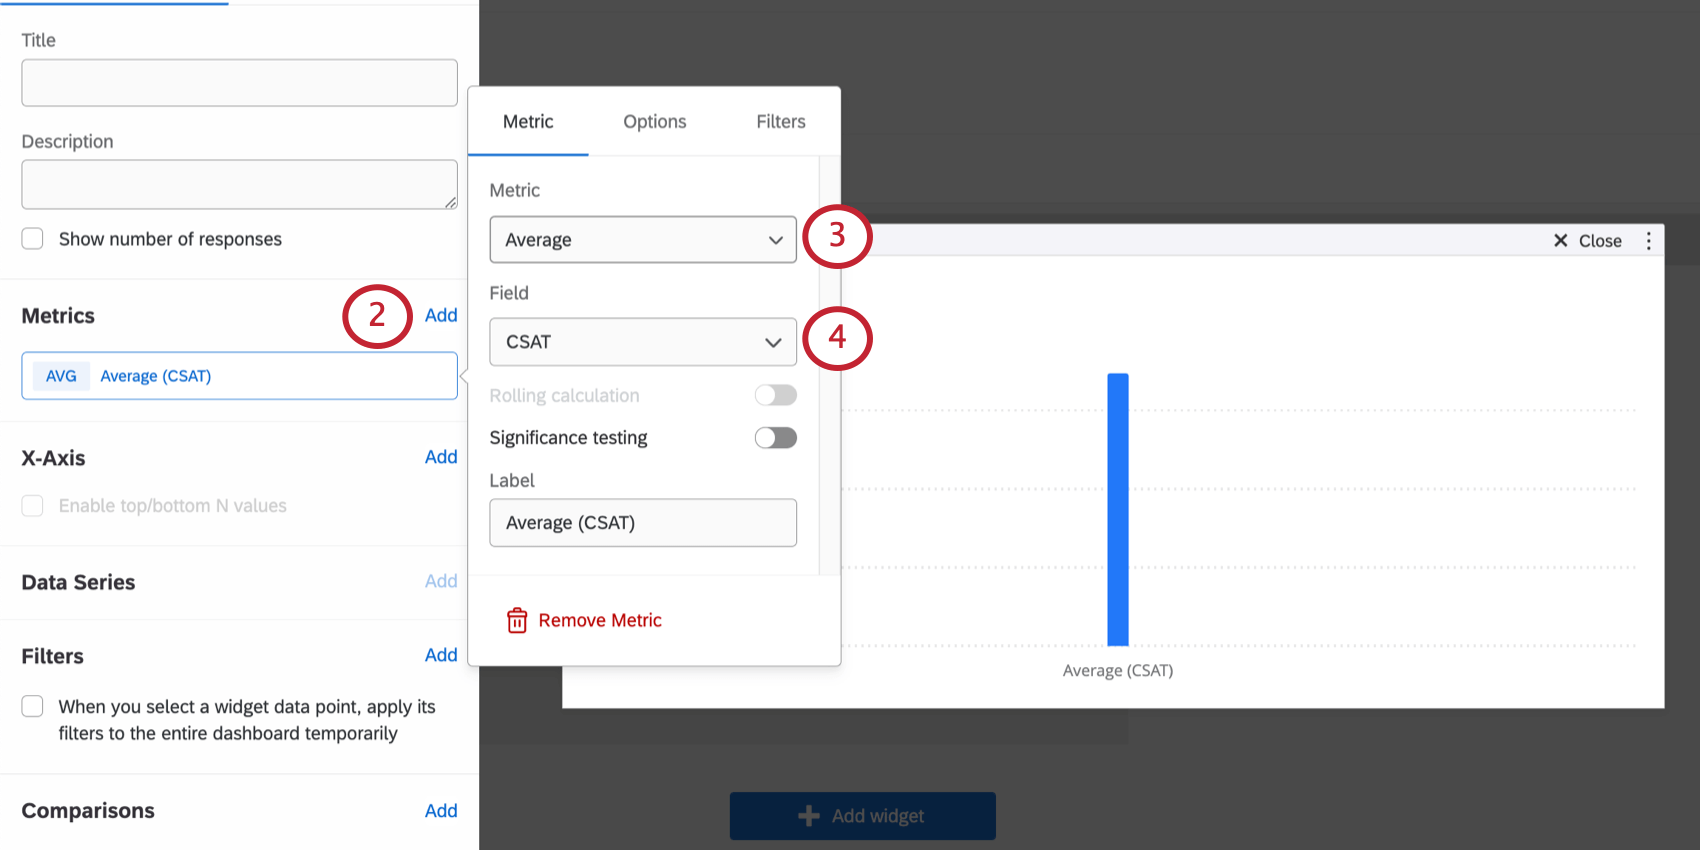Click the plus icon on Add widget
1700x850 pixels.
(809, 816)
